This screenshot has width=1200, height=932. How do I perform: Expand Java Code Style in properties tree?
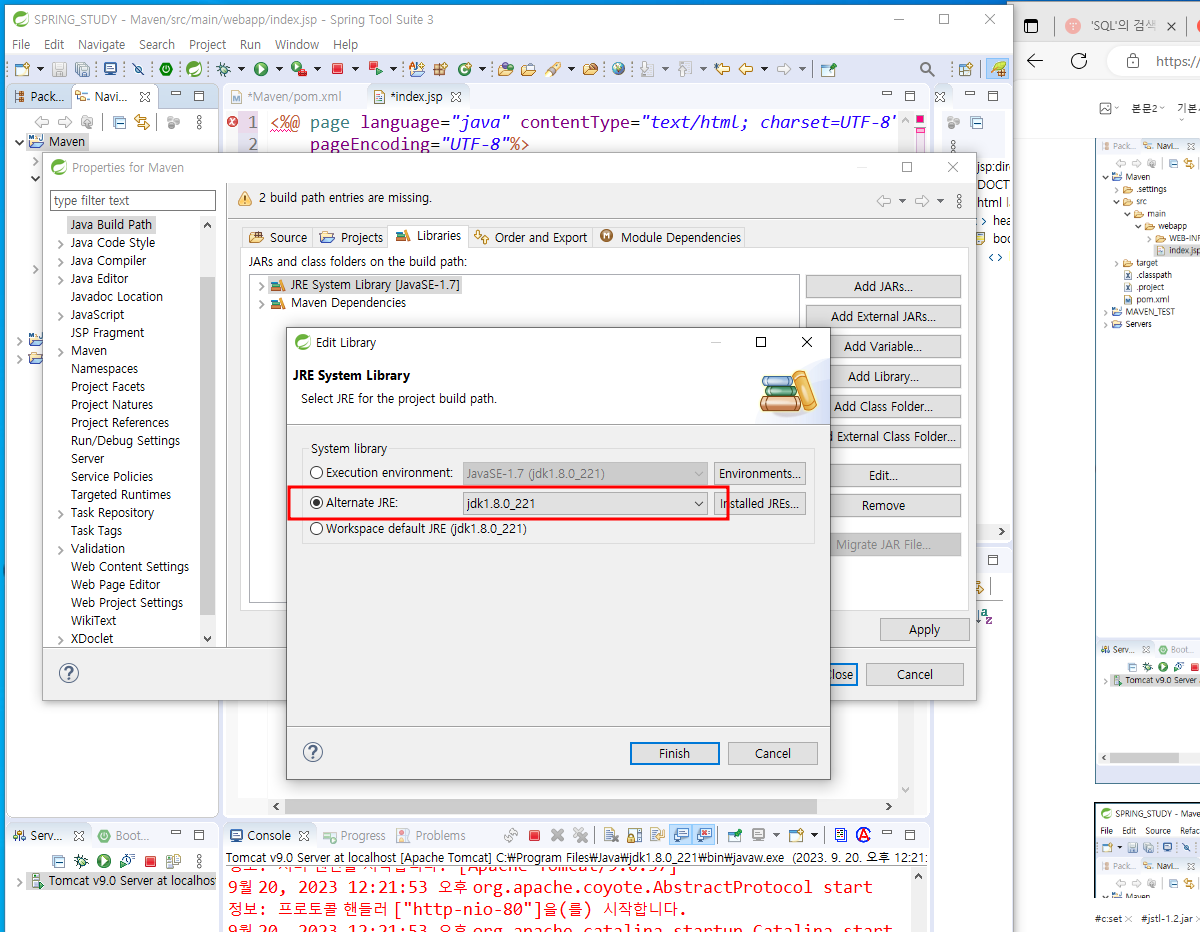tap(62, 243)
